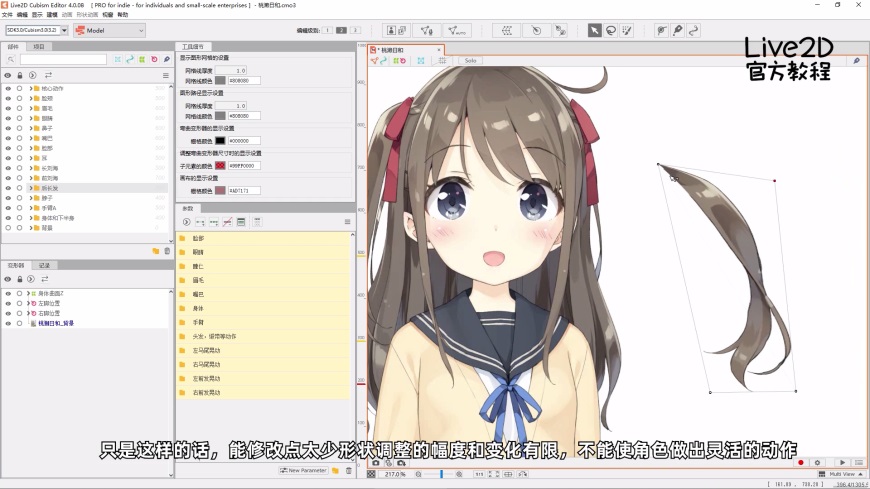The height and width of the screenshot is (489, 870).
Task: Toggle parts header lock icon
Action: (x=20, y=75)
